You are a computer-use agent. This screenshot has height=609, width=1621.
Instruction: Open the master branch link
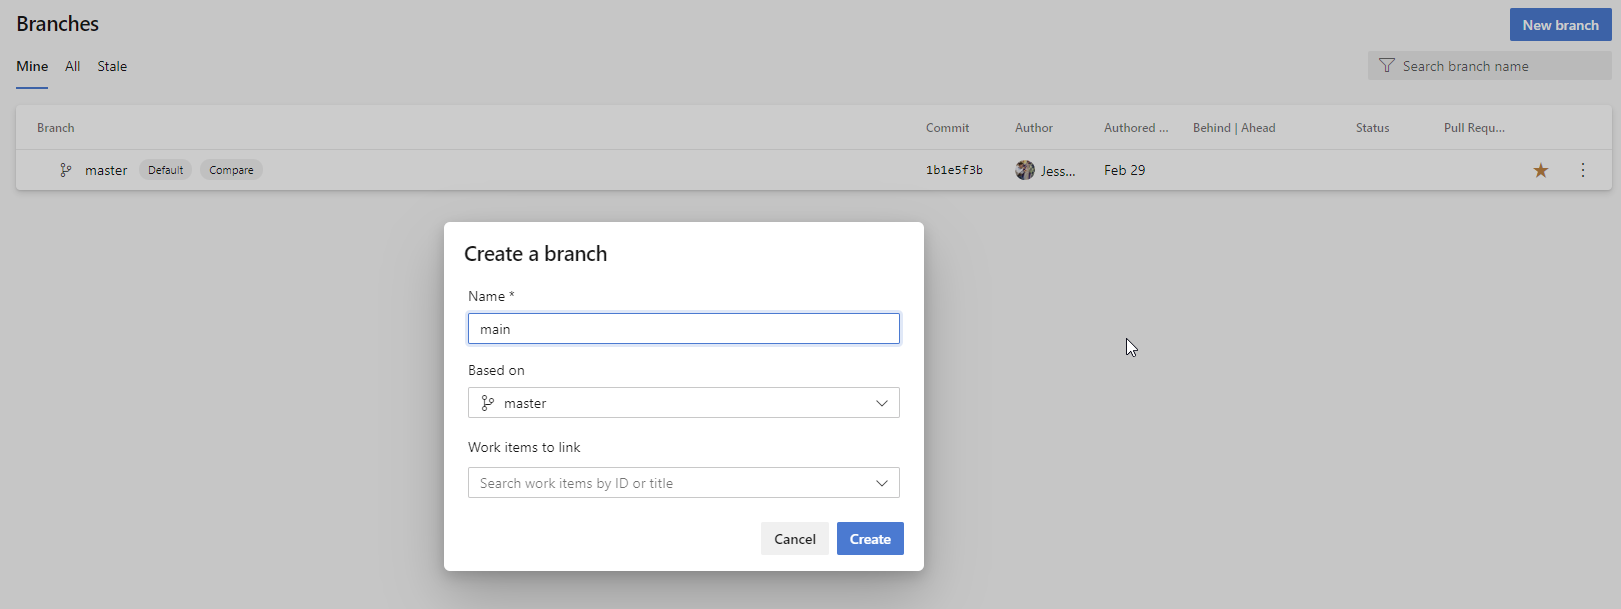click(x=106, y=170)
